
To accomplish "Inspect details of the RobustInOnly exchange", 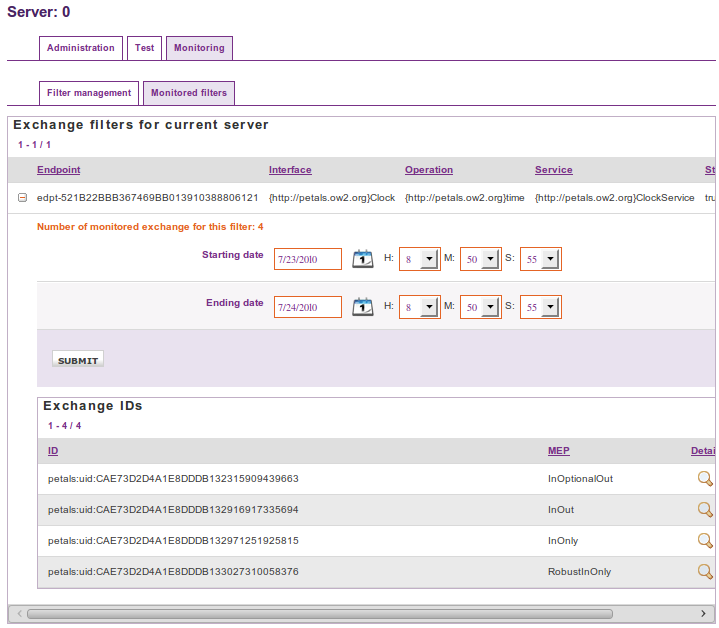I will click(x=705, y=572).
